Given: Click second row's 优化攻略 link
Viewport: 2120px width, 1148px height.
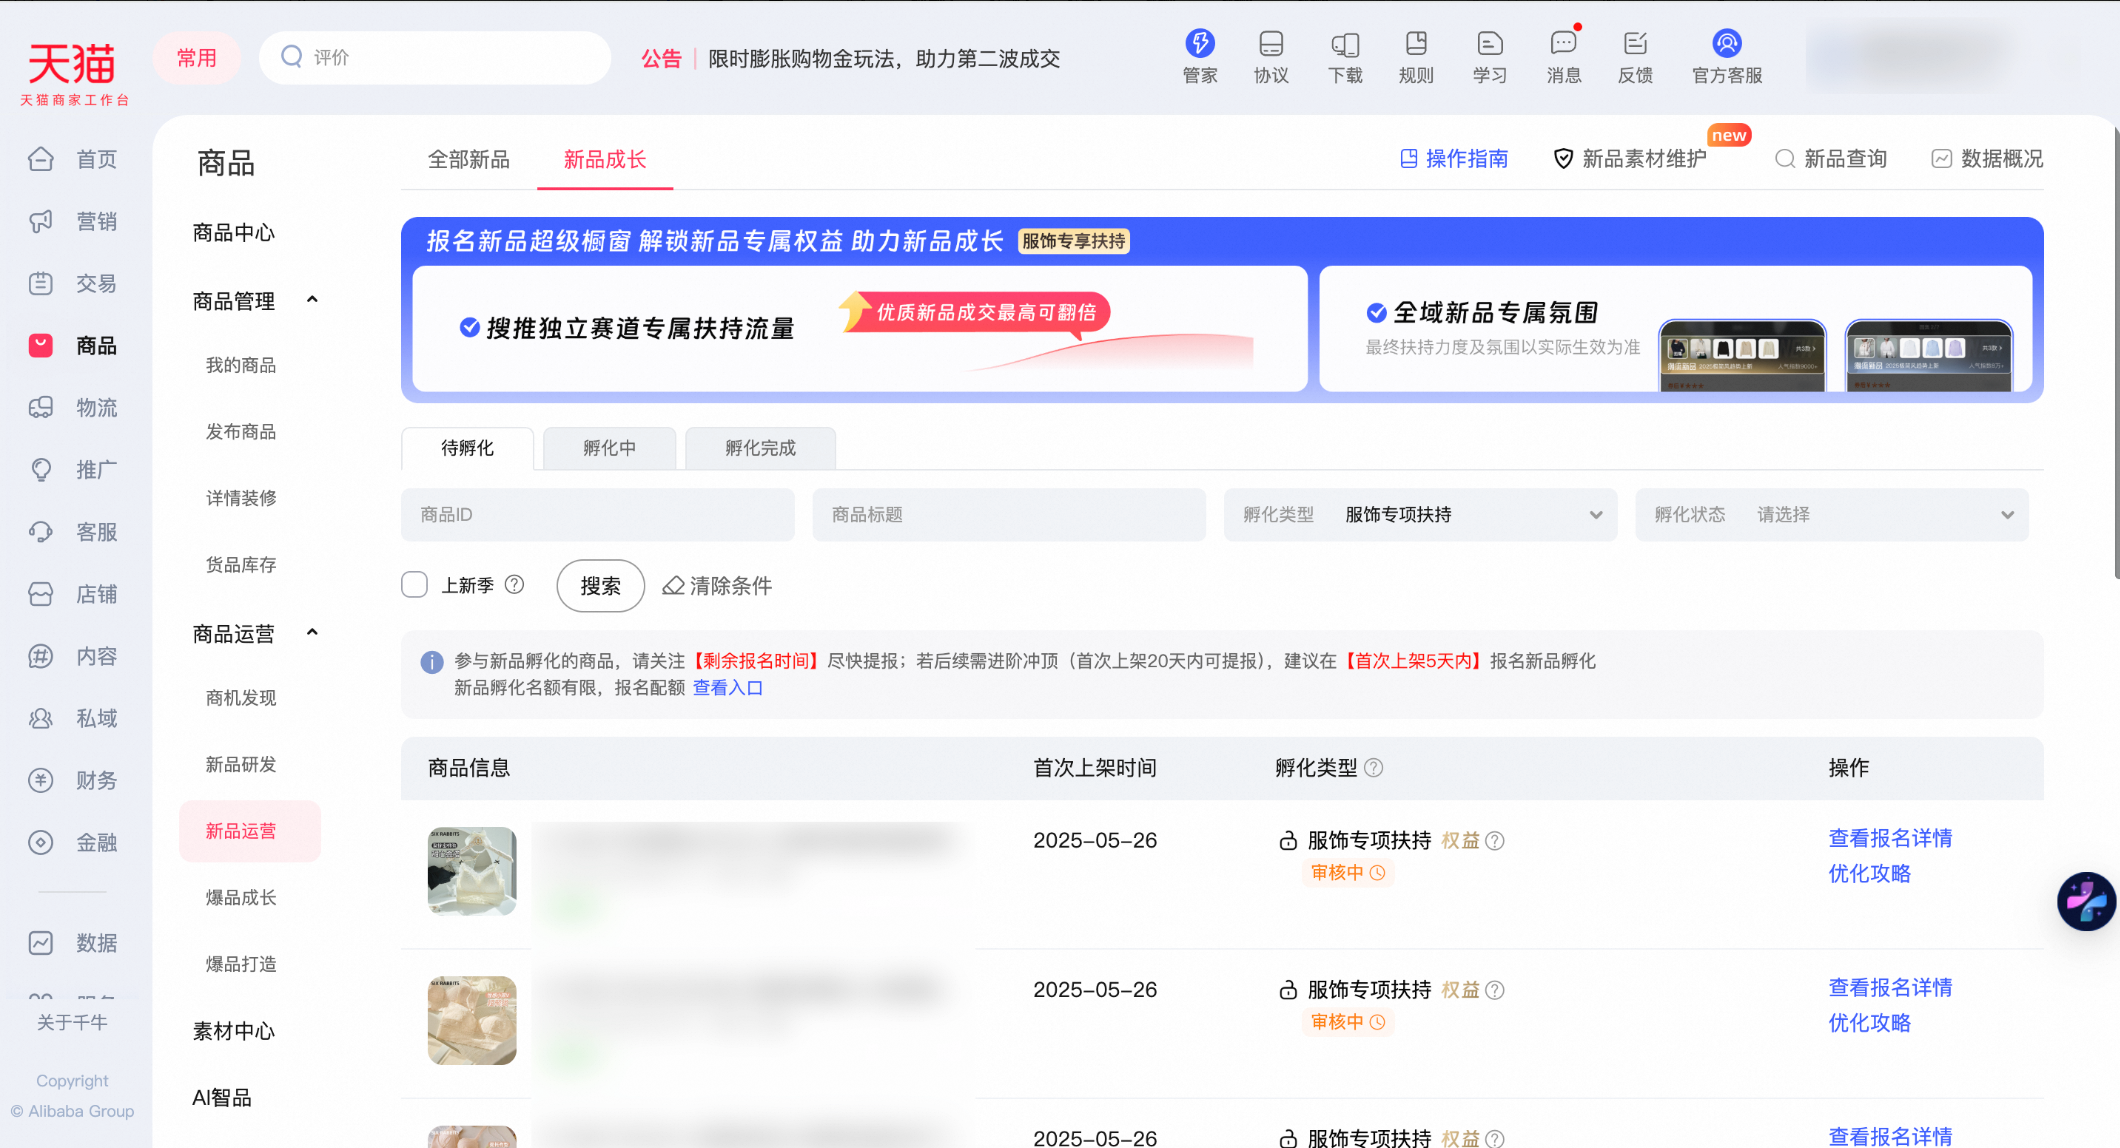Looking at the screenshot, I should click(x=1869, y=1023).
